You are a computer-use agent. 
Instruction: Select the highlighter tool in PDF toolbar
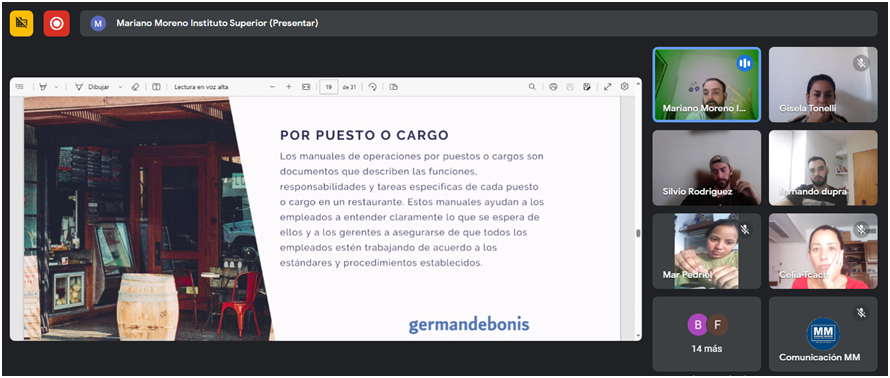[44, 87]
